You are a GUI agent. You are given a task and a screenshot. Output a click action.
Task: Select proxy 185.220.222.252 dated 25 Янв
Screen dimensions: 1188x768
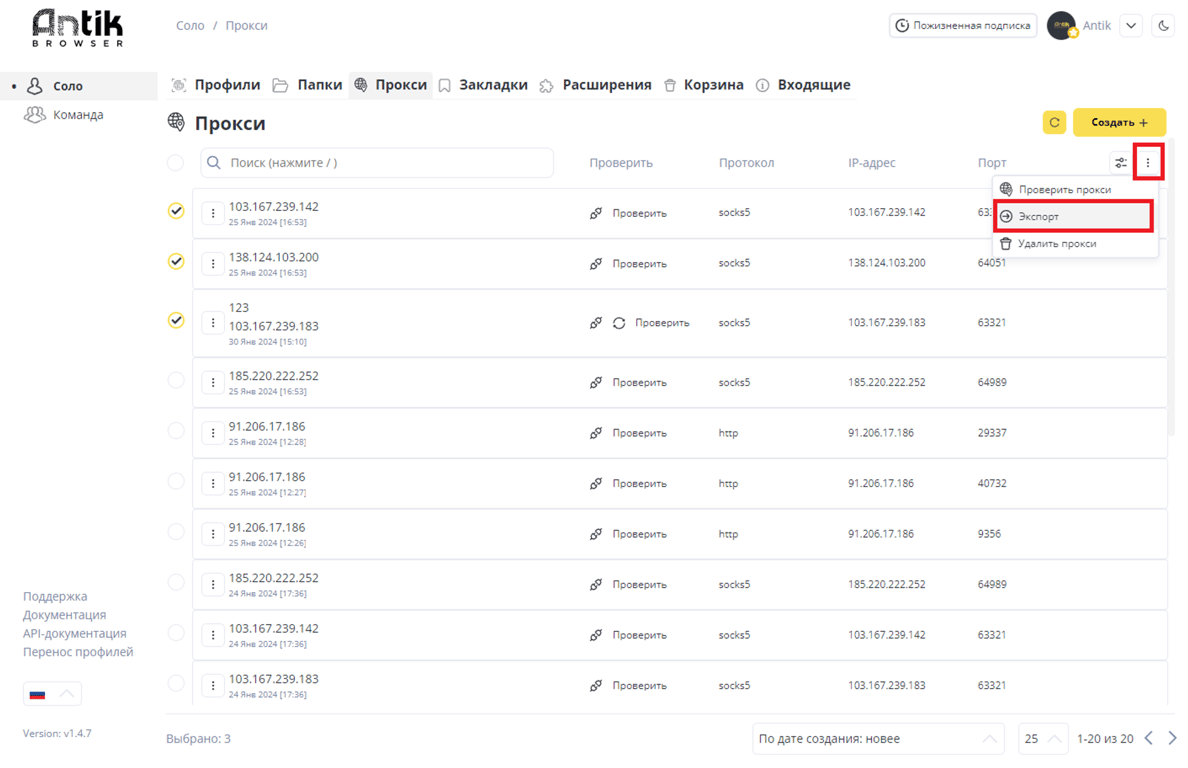pos(176,380)
